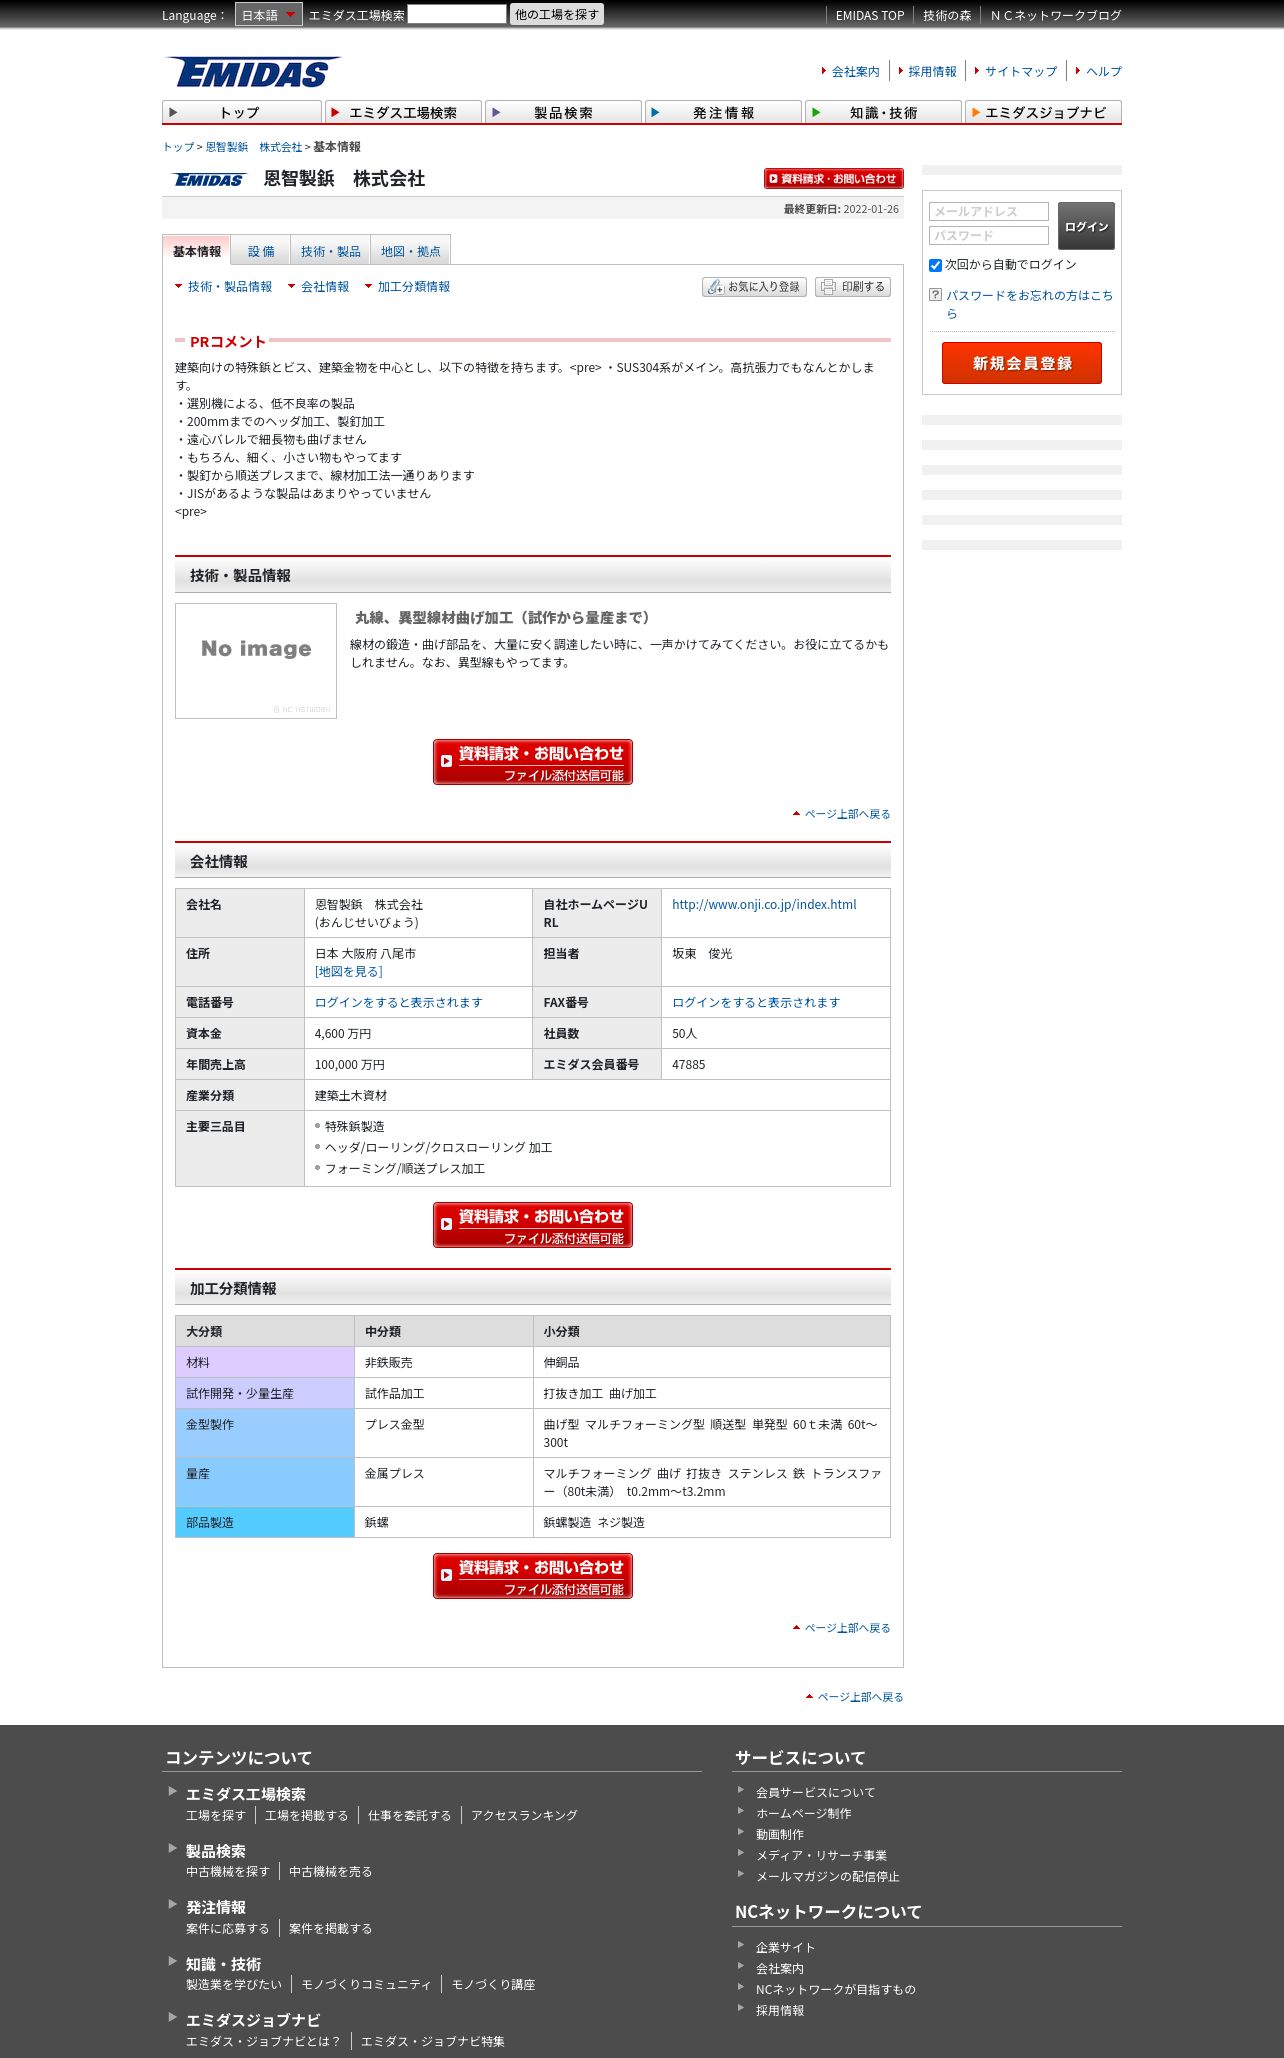The image size is (1284, 2058).
Task: Open footer 会員サービスについて link
Action: click(x=815, y=1792)
